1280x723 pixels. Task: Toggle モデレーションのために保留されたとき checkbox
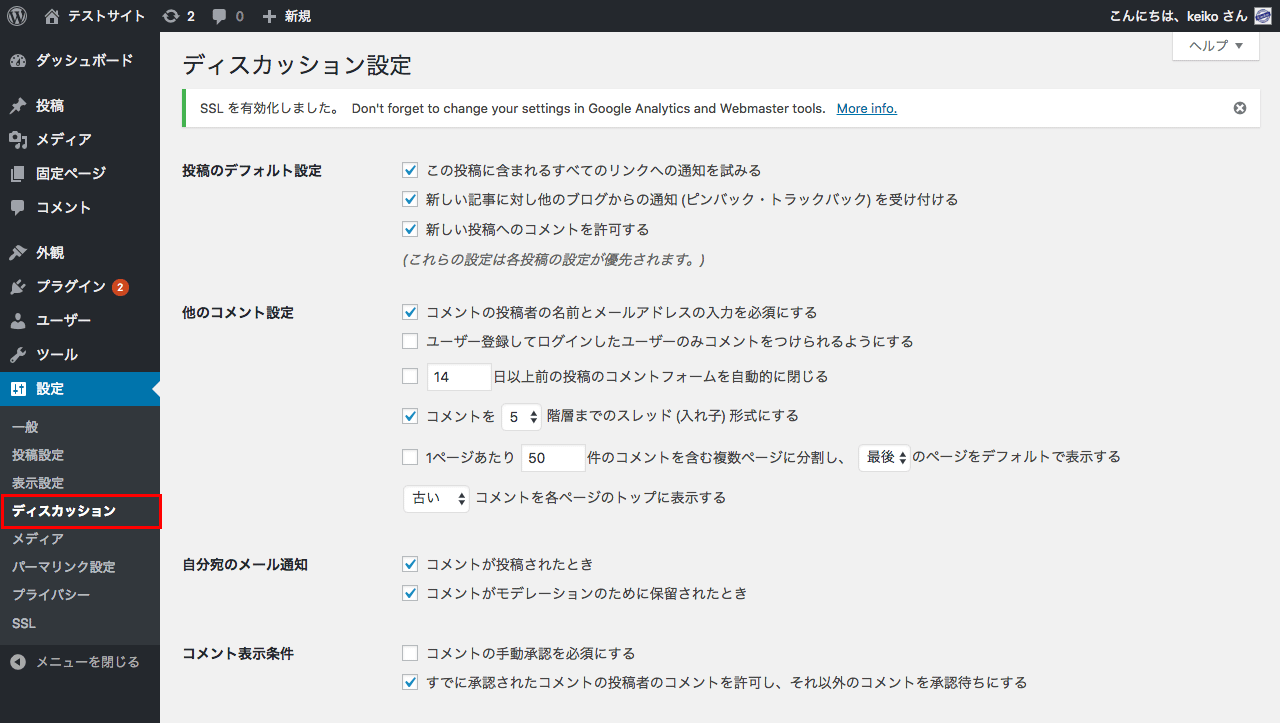click(410, 593)
